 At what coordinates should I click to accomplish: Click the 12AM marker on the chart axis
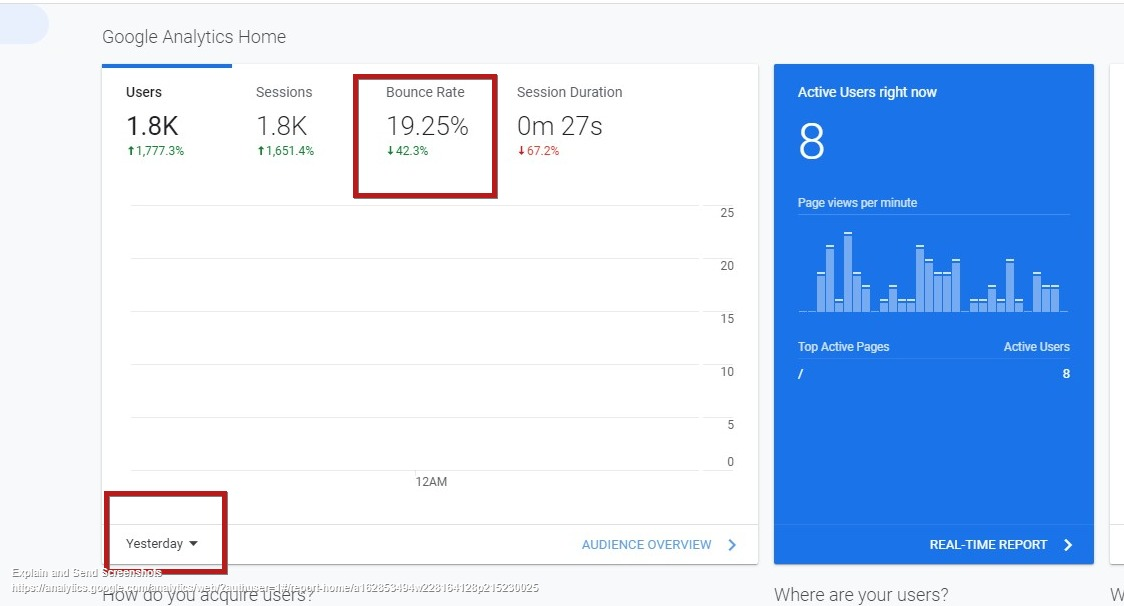point(431,482)
